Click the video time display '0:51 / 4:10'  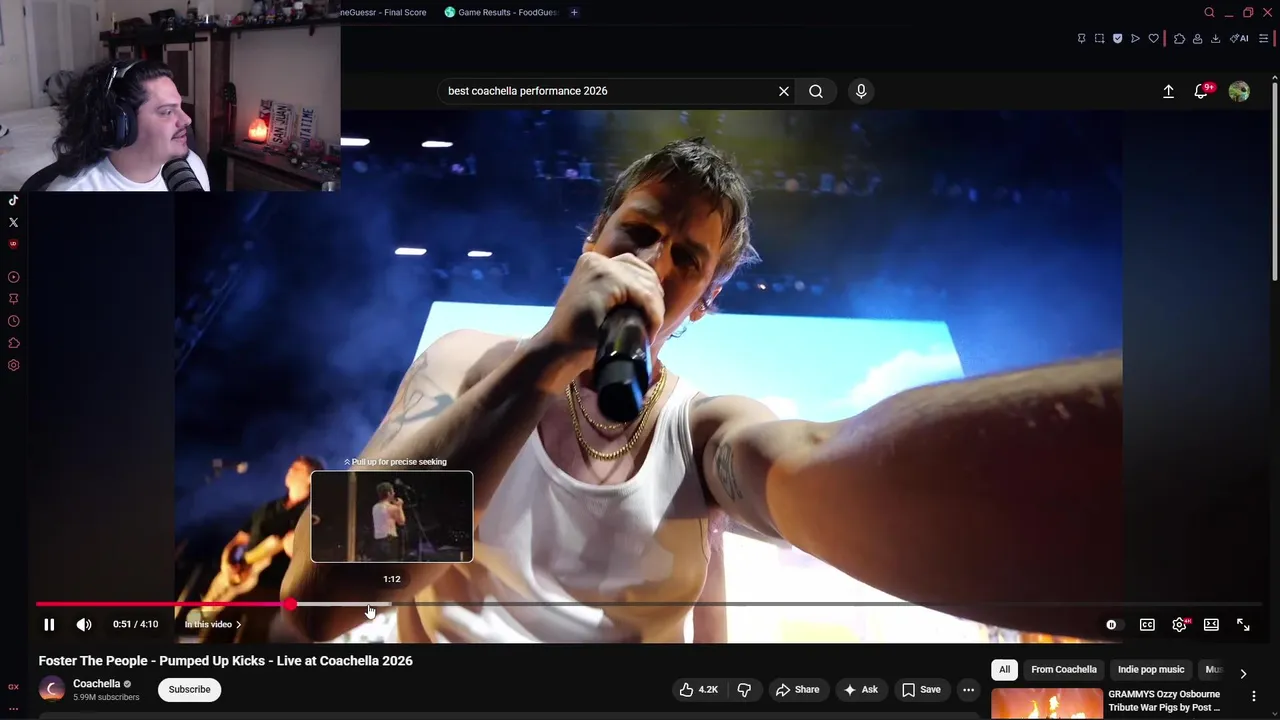pyautogui.click(x=135, y=625)
